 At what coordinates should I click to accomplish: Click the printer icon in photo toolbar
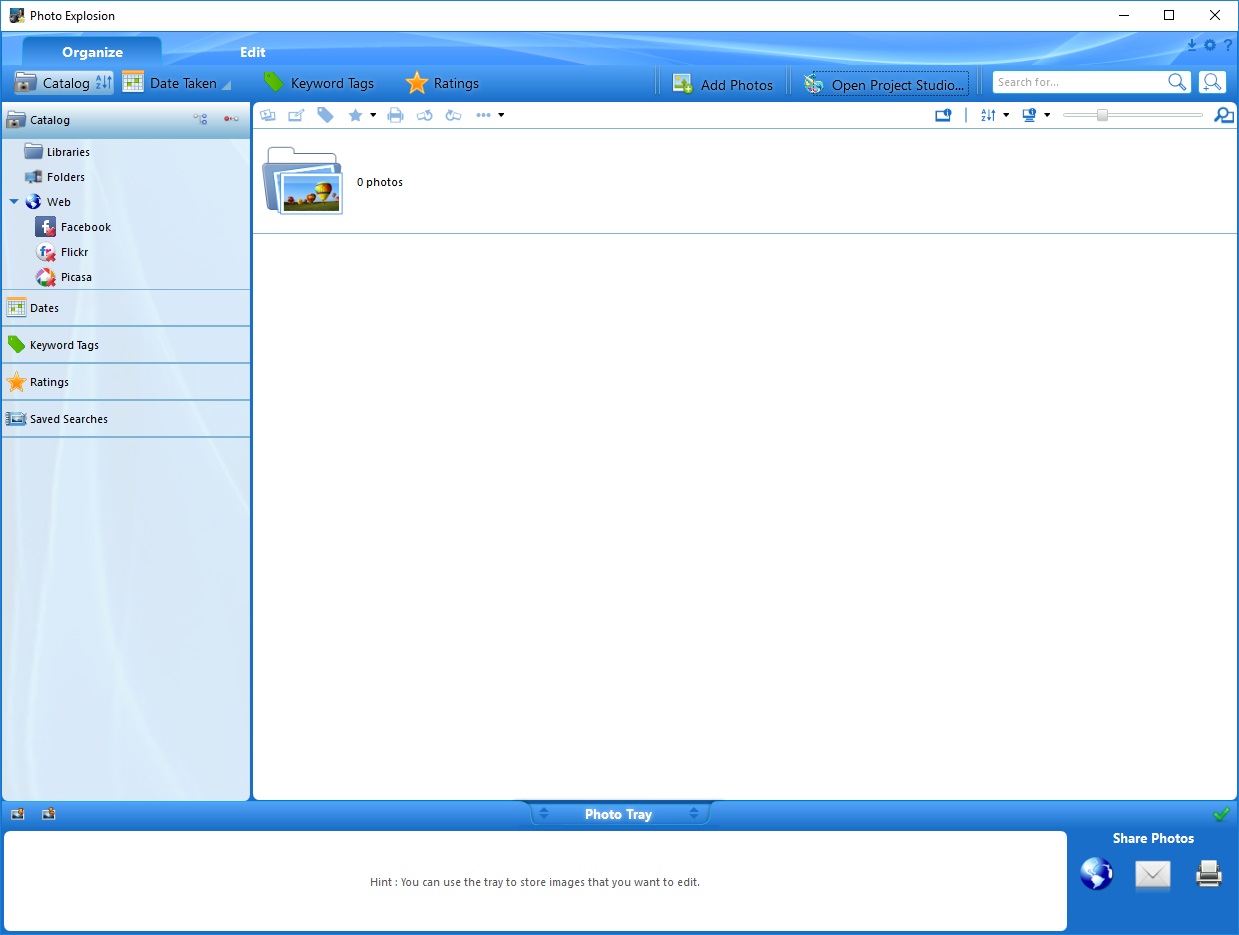(x=395, y=115)
